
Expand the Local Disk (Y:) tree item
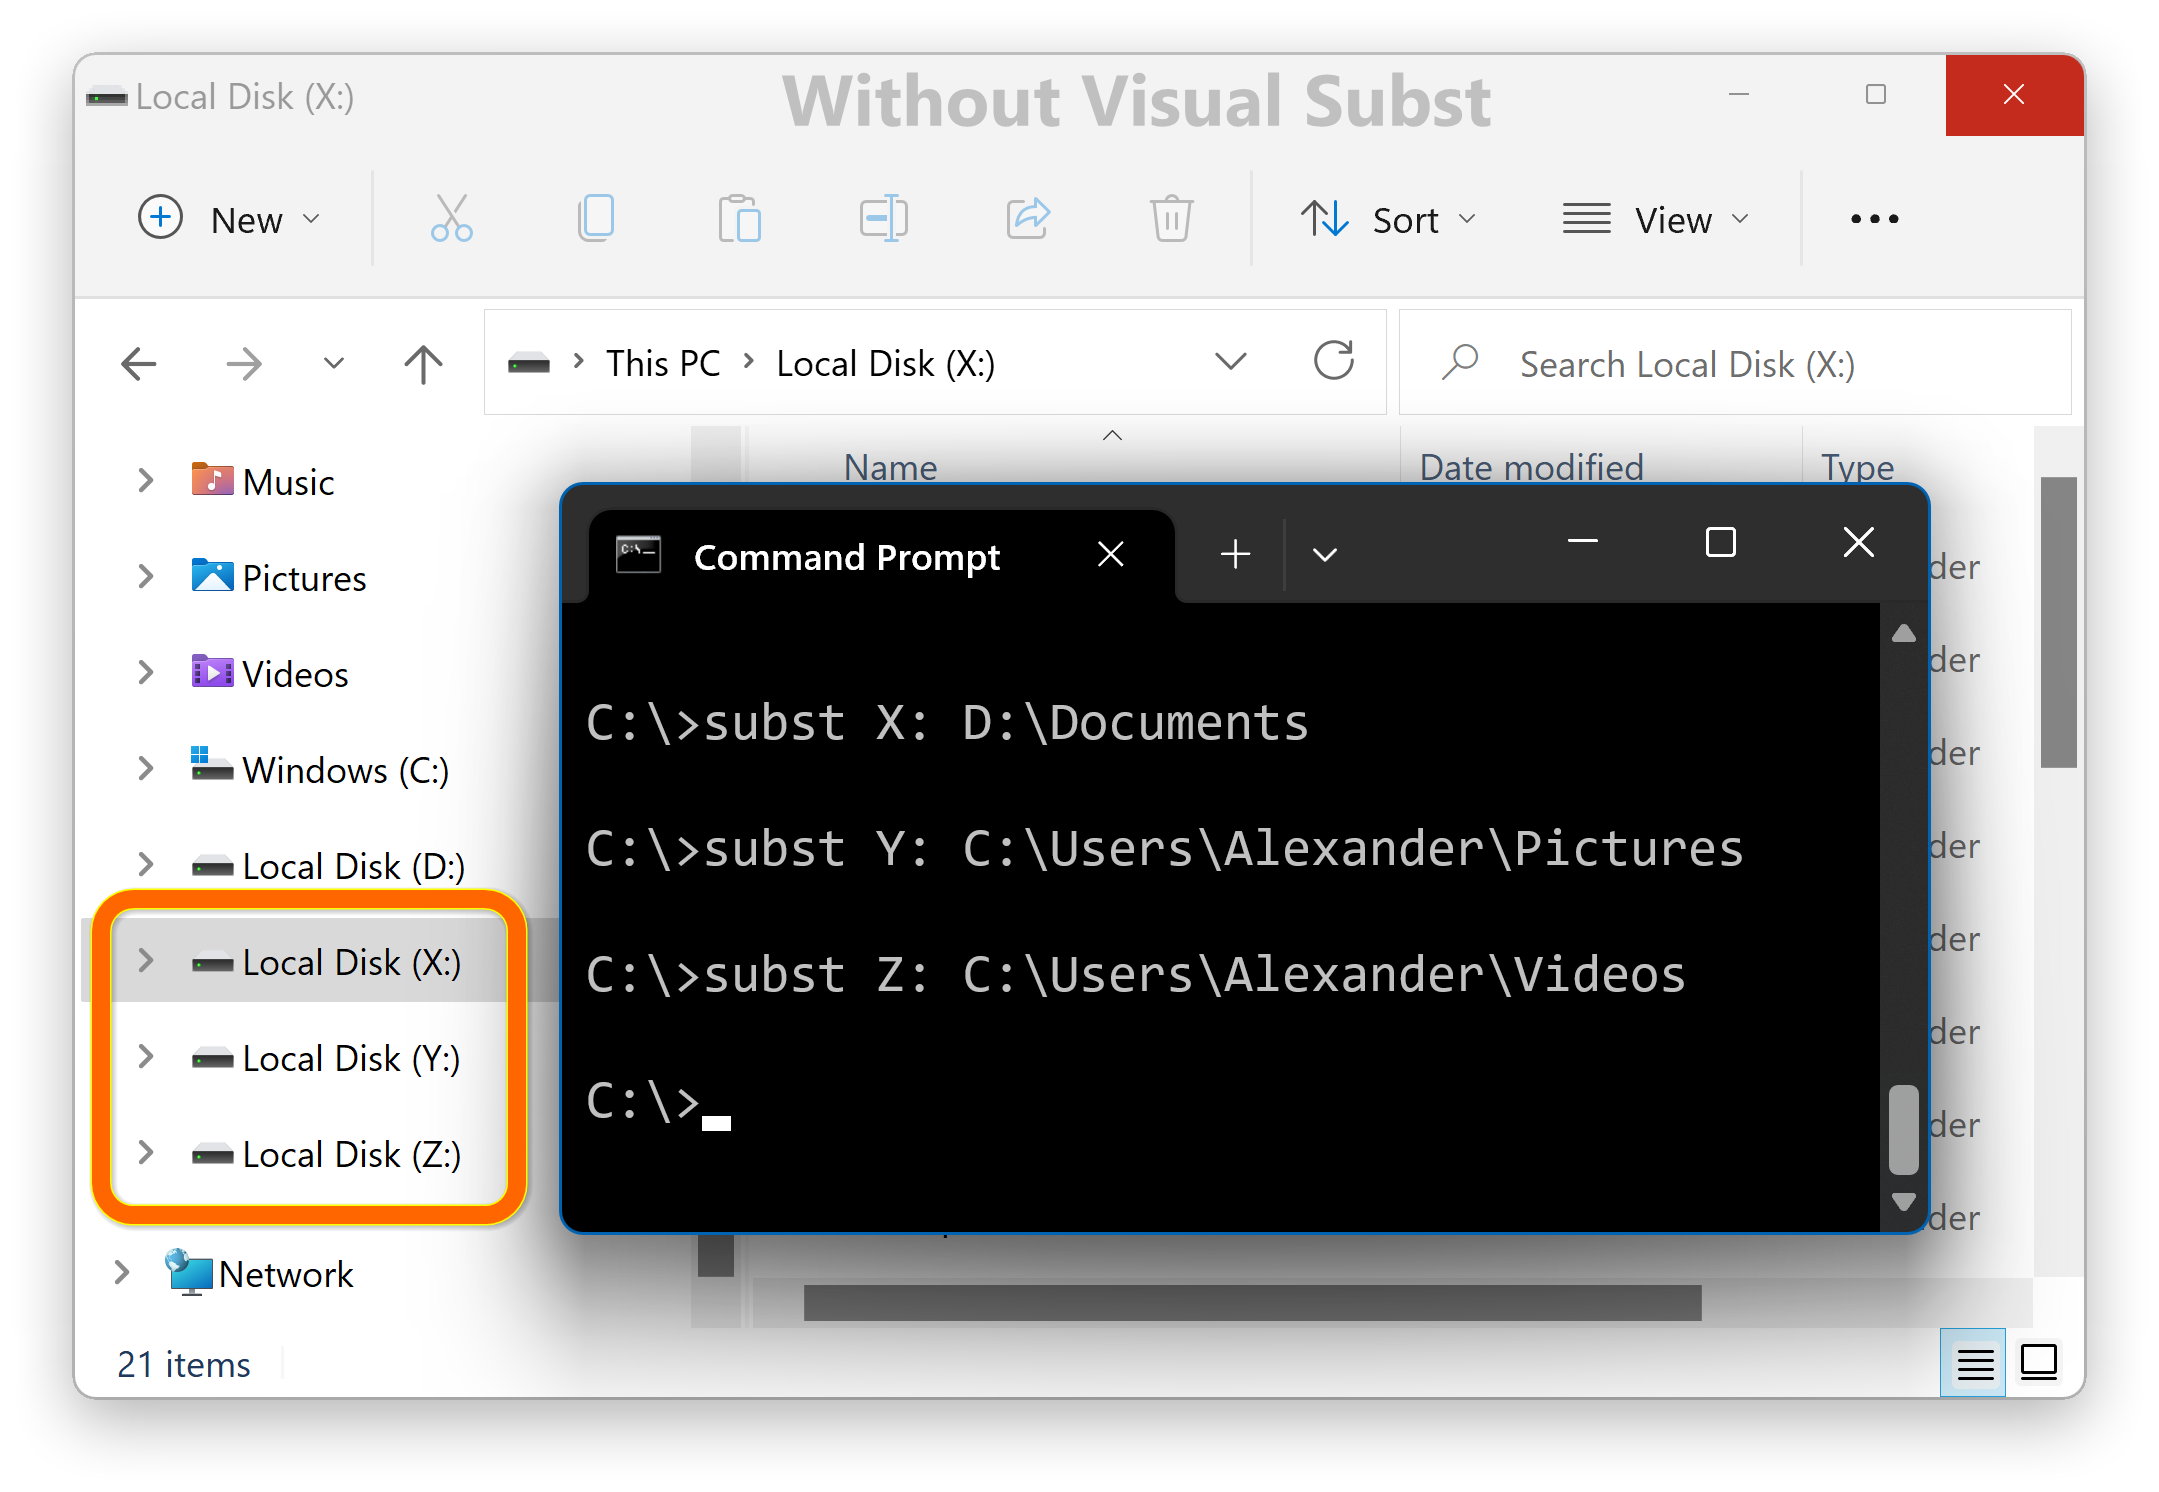pyautogui.click(x=144, y=1057)
